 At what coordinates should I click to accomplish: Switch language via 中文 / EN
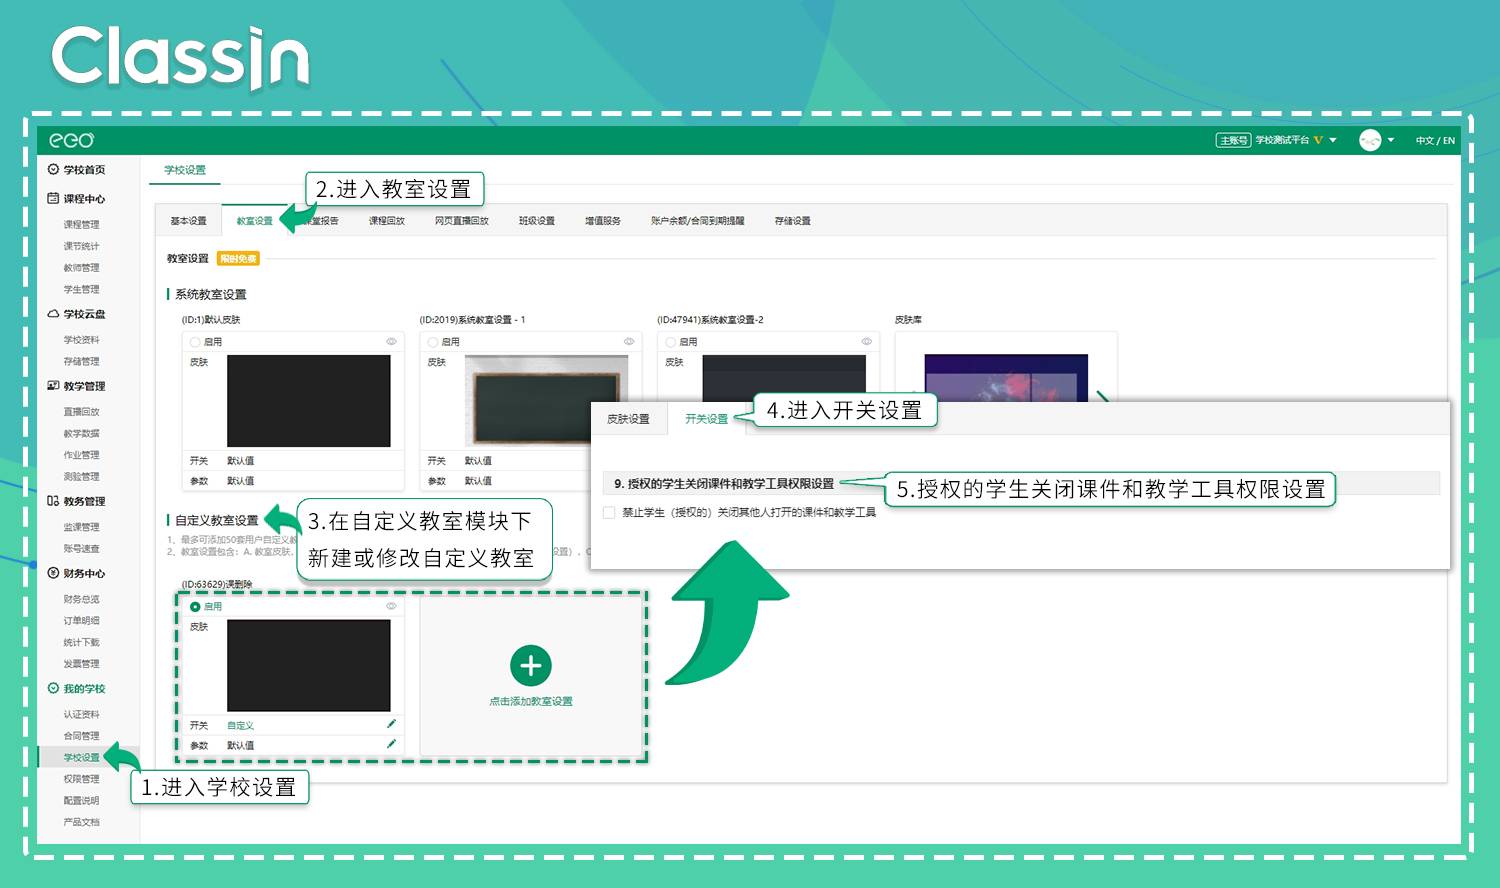[x=1435, y=141]
